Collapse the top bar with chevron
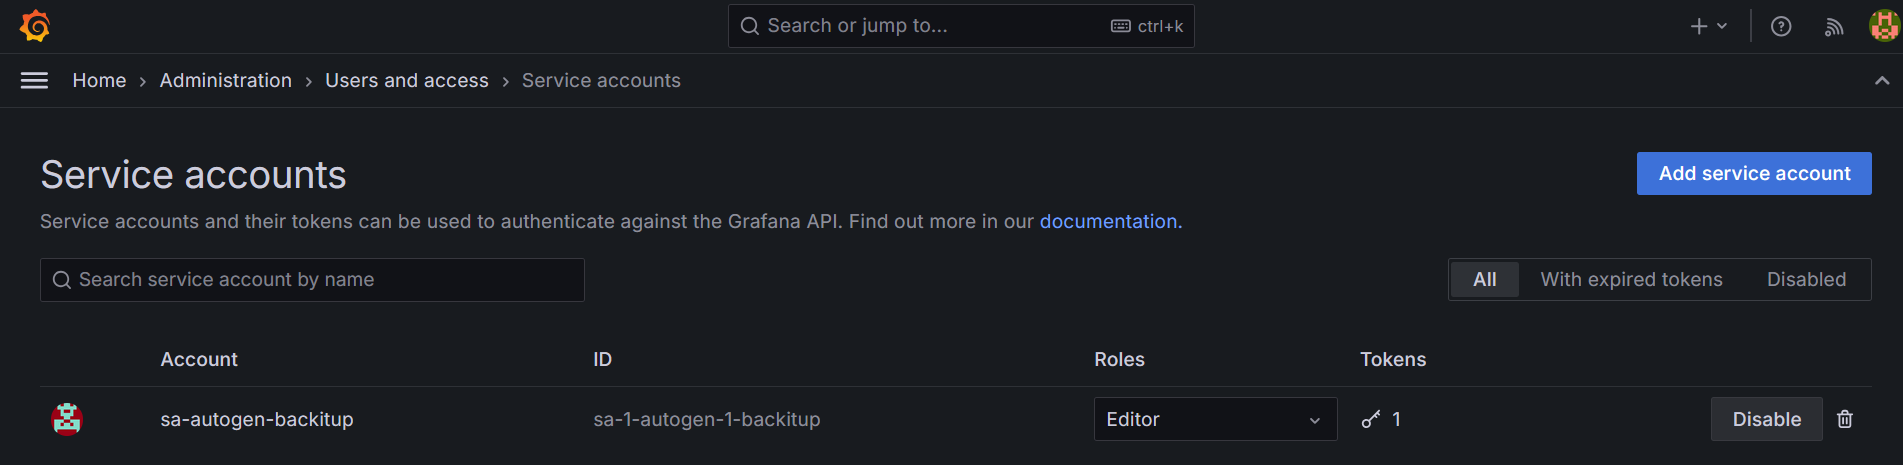This screenshot has height=465, width=1903. [1882, 81]
